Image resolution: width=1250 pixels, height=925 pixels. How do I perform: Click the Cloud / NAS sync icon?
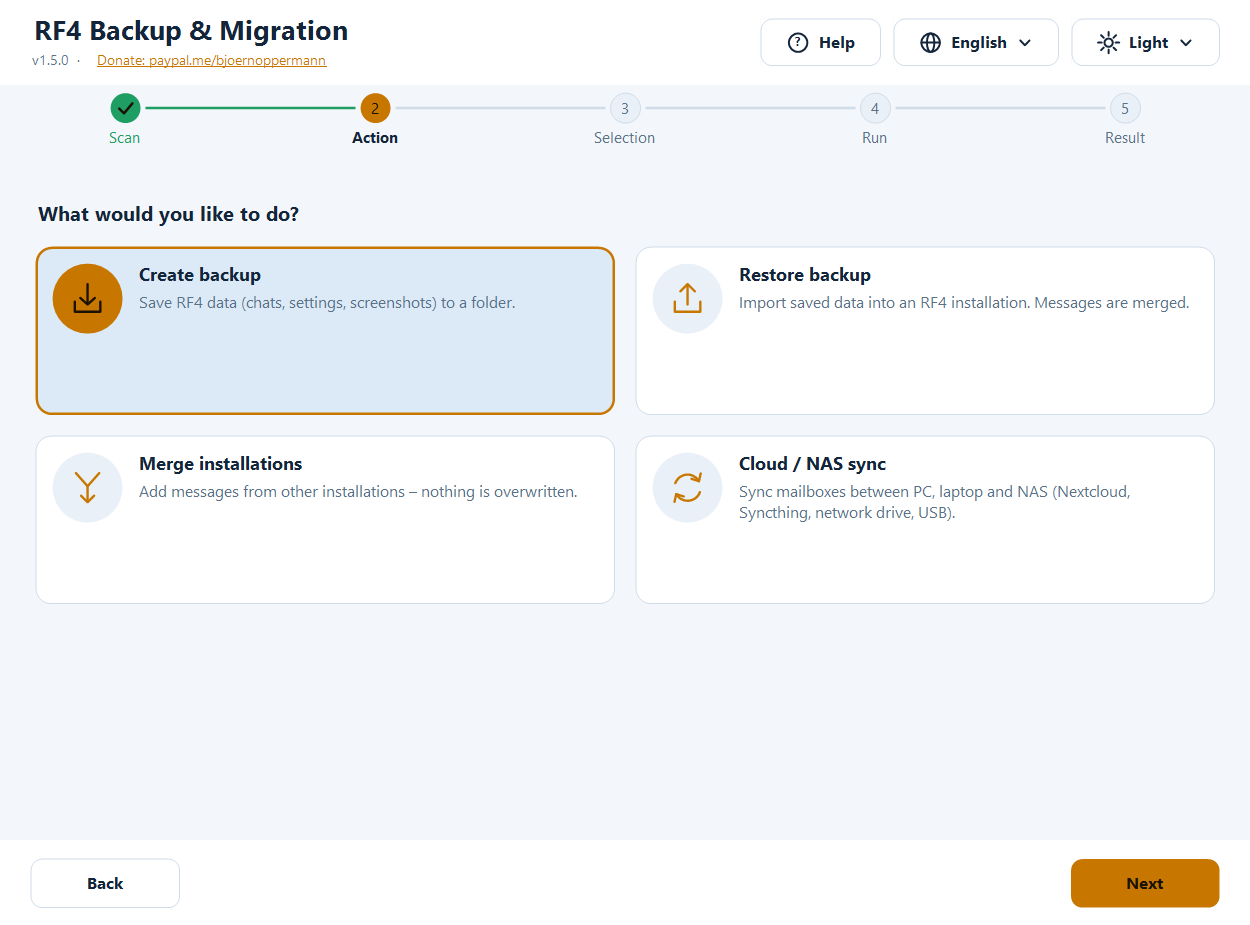tap(688, 487)
